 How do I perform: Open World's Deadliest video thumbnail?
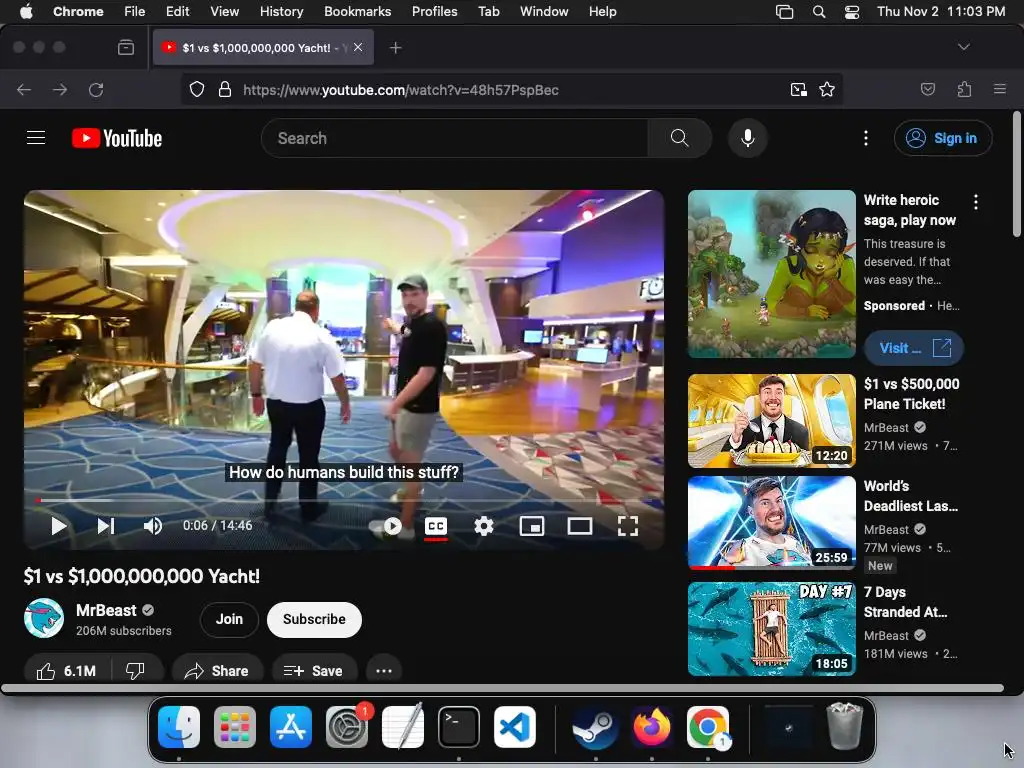772,522
